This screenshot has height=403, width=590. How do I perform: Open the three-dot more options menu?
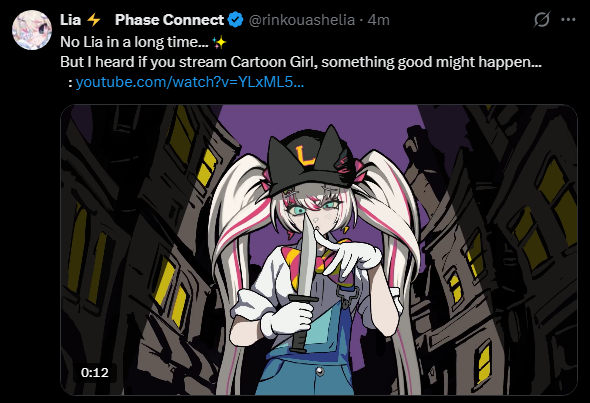pyautogui.click(x=568, y=20)
